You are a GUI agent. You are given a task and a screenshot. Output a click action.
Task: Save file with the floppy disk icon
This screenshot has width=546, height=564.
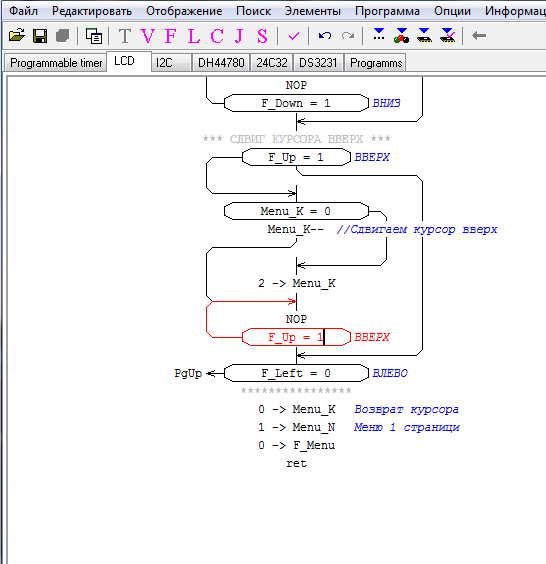point(40,36)
